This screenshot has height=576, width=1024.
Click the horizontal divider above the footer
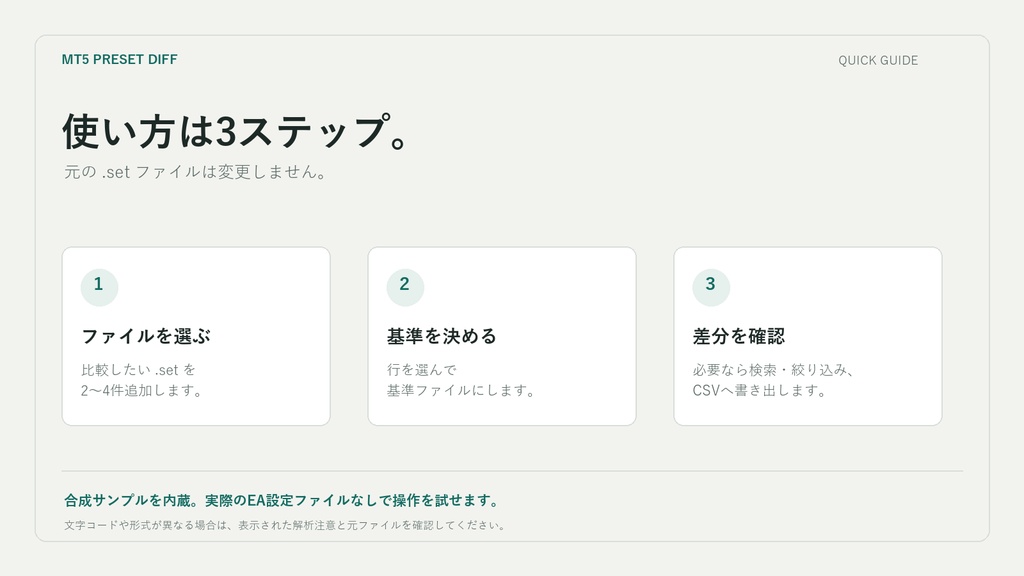coord(512,471)
